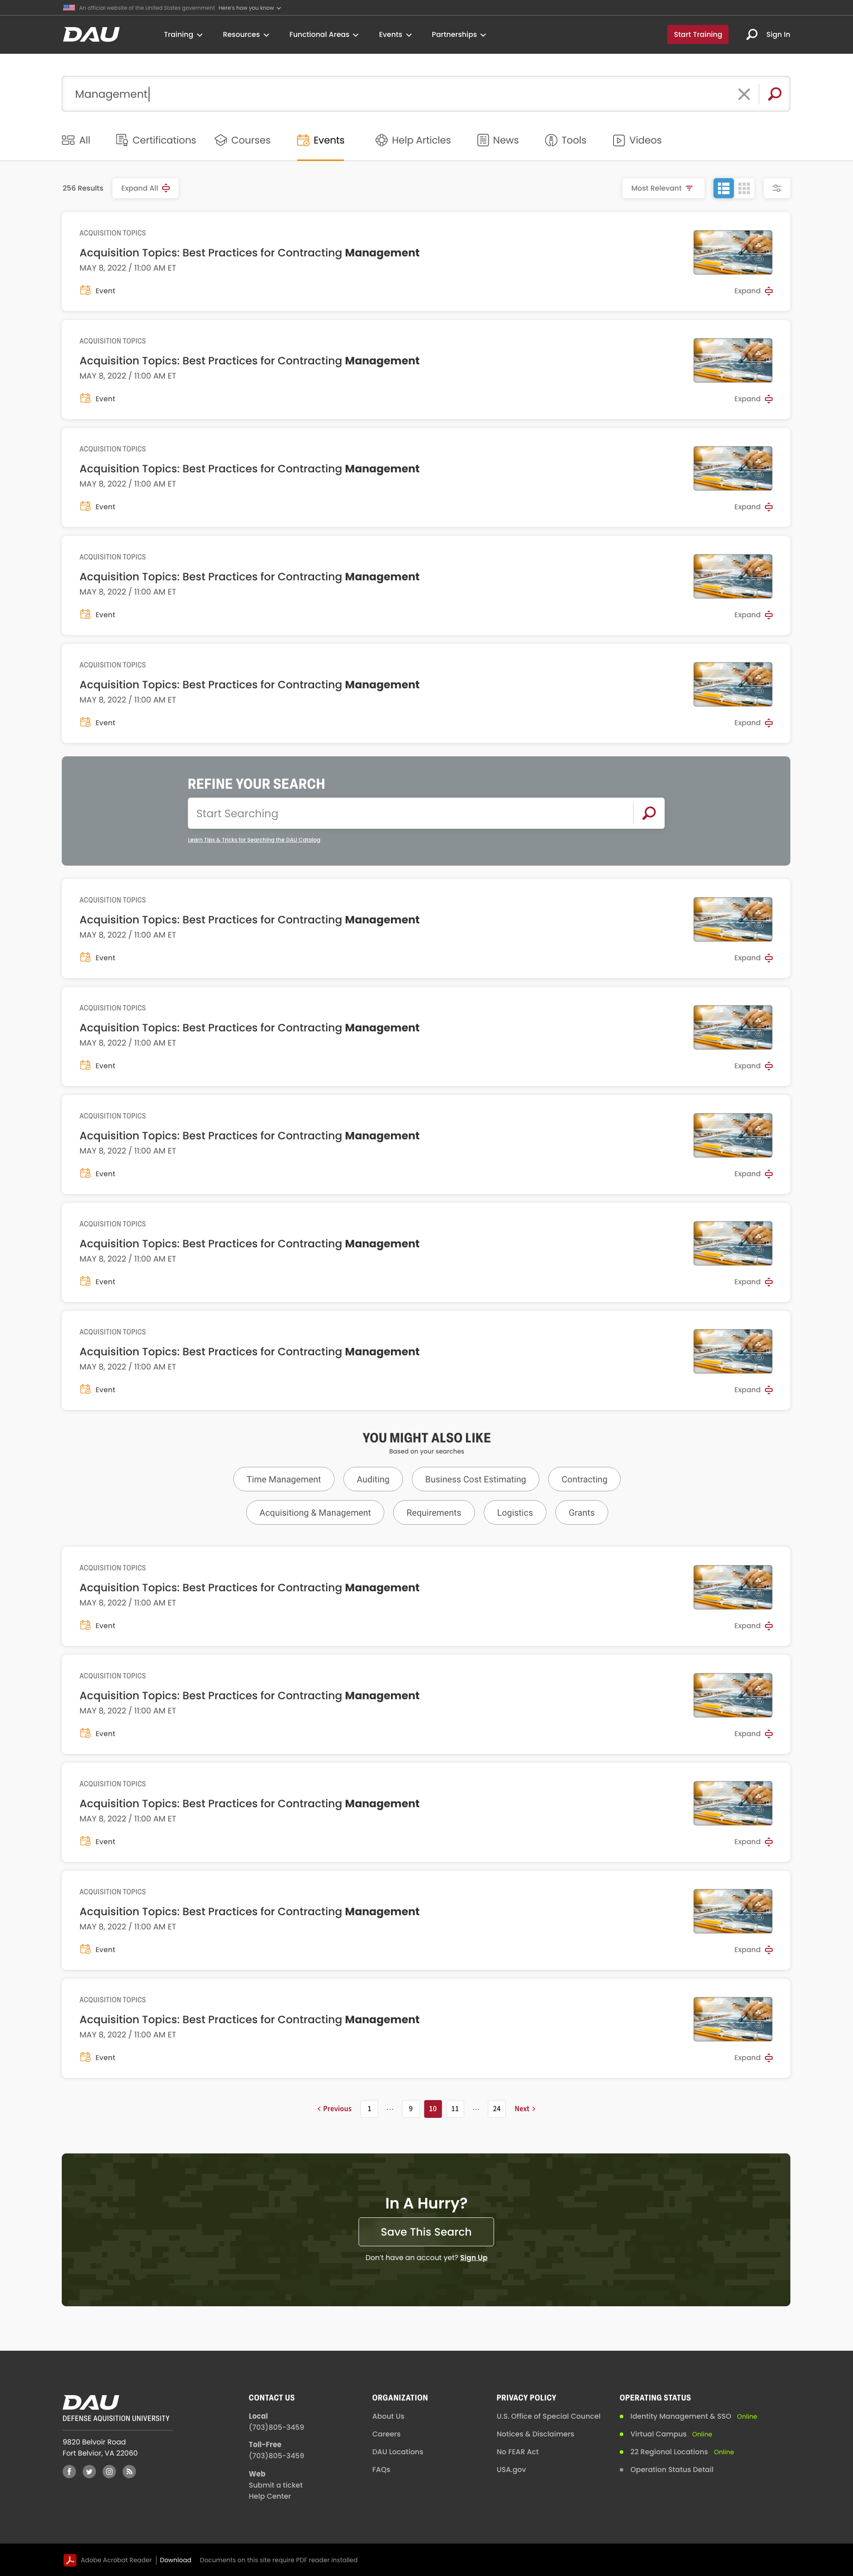Open the Training dropdown menu
This screenshot has width=853, height=2576.
183,34
